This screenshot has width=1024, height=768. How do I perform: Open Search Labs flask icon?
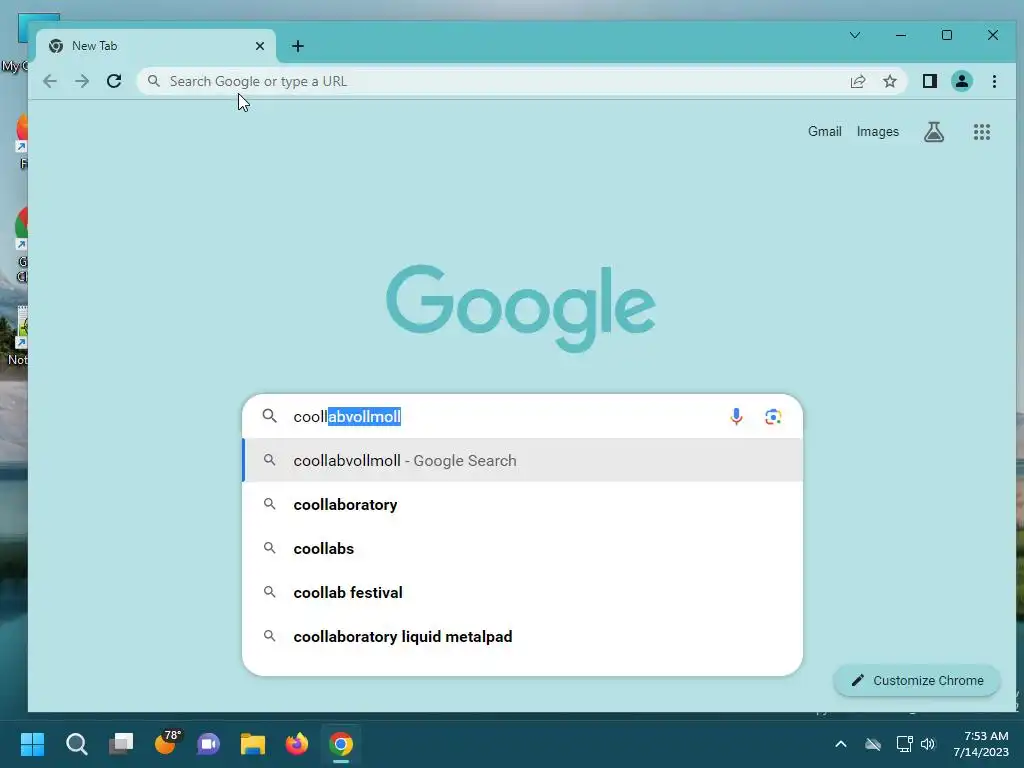pyautogui.click(x=934, y=132)
